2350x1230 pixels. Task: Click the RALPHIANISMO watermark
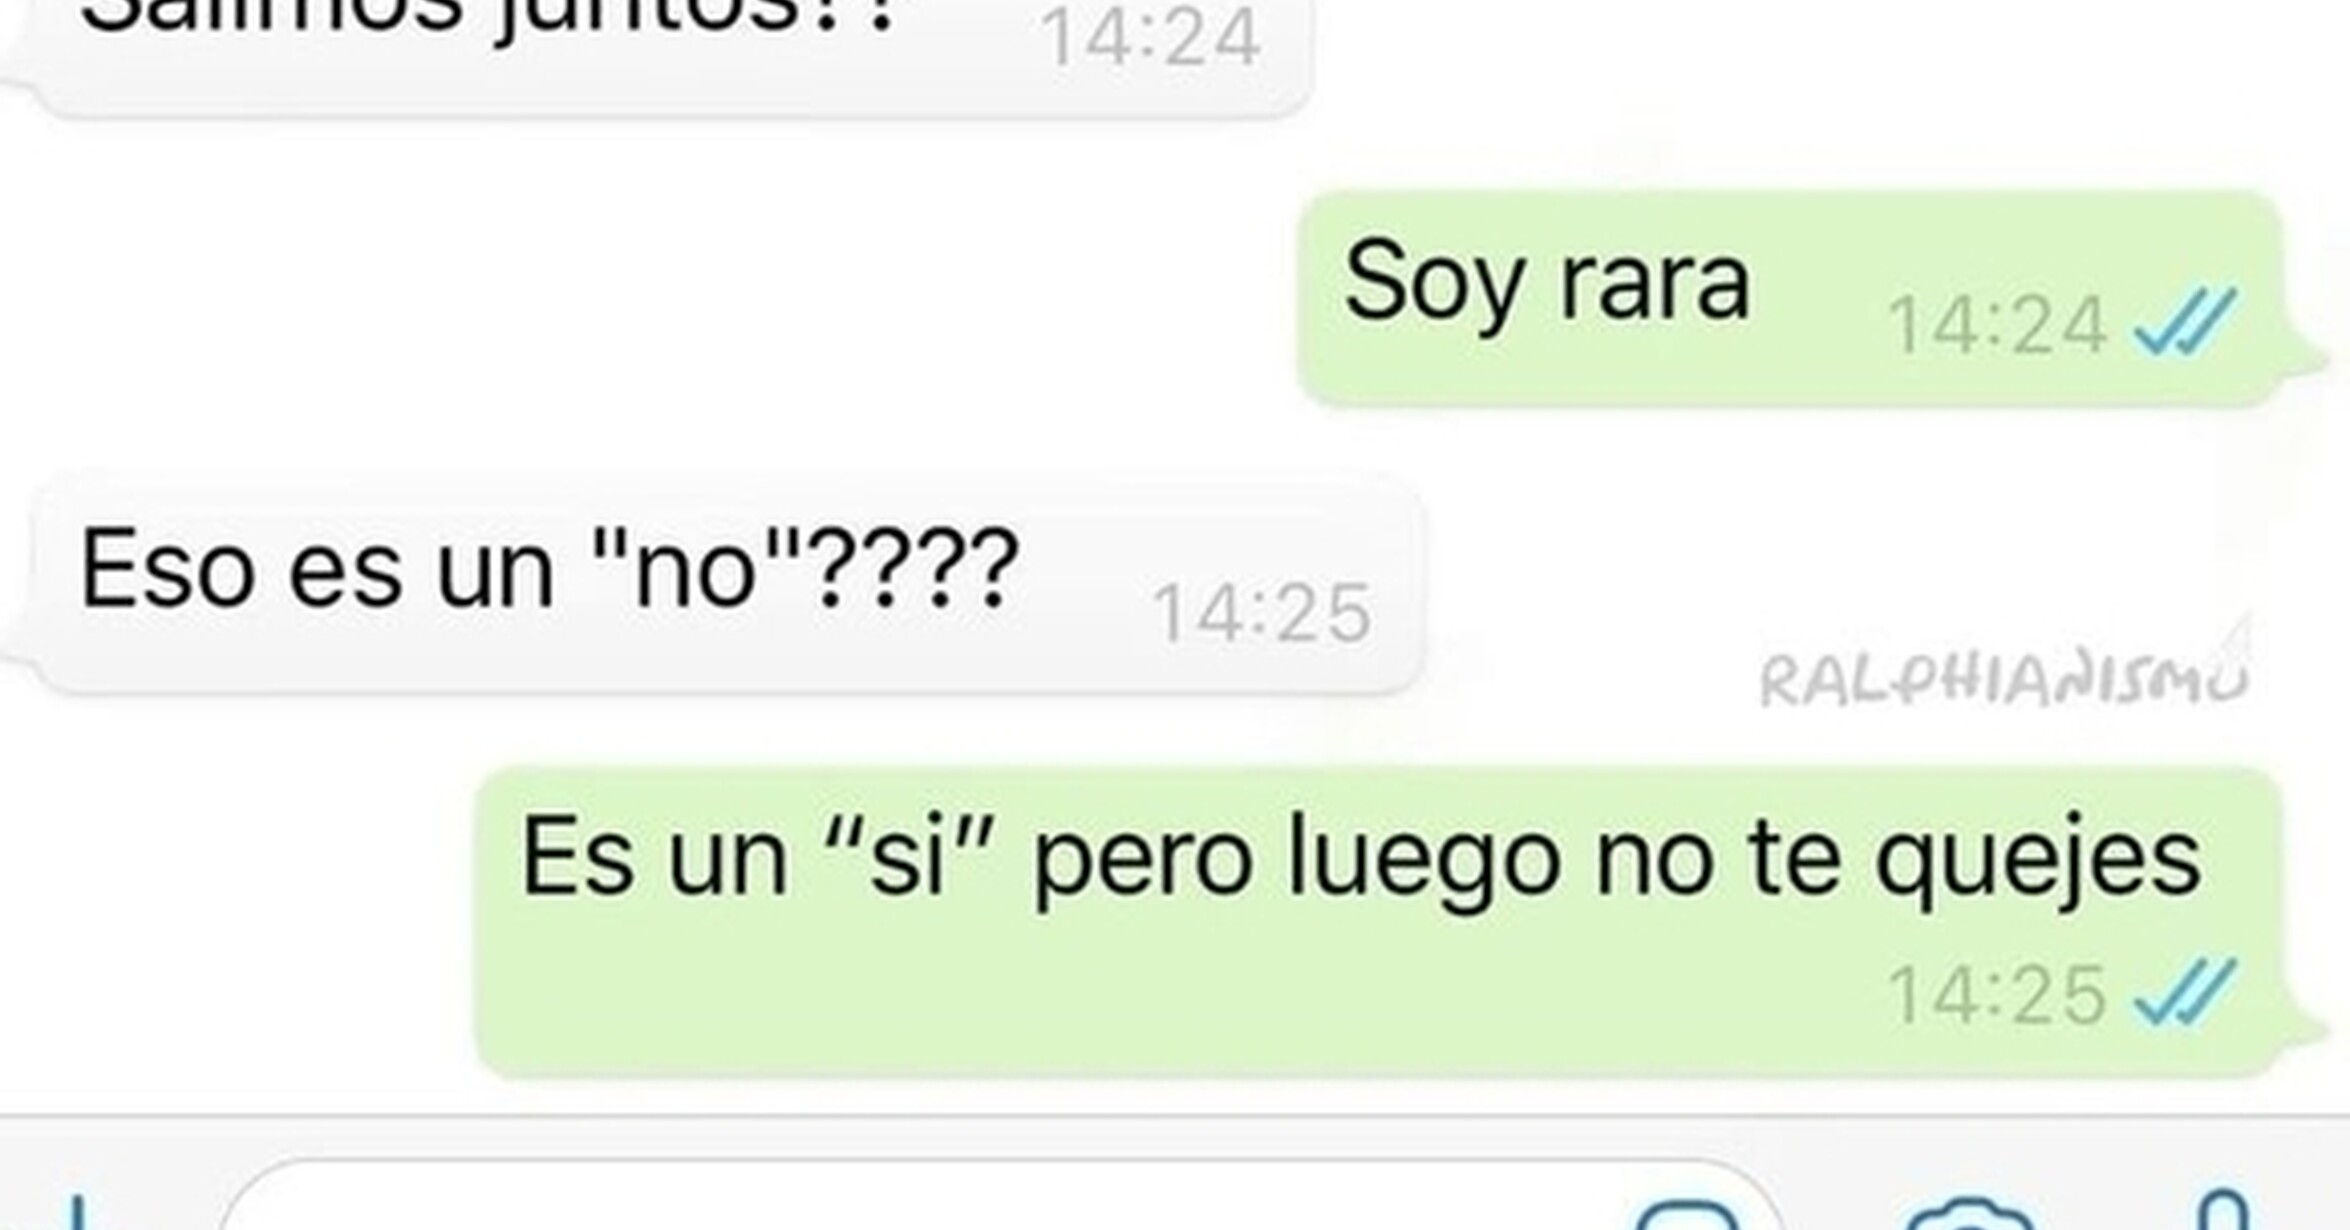(2003, 680)
